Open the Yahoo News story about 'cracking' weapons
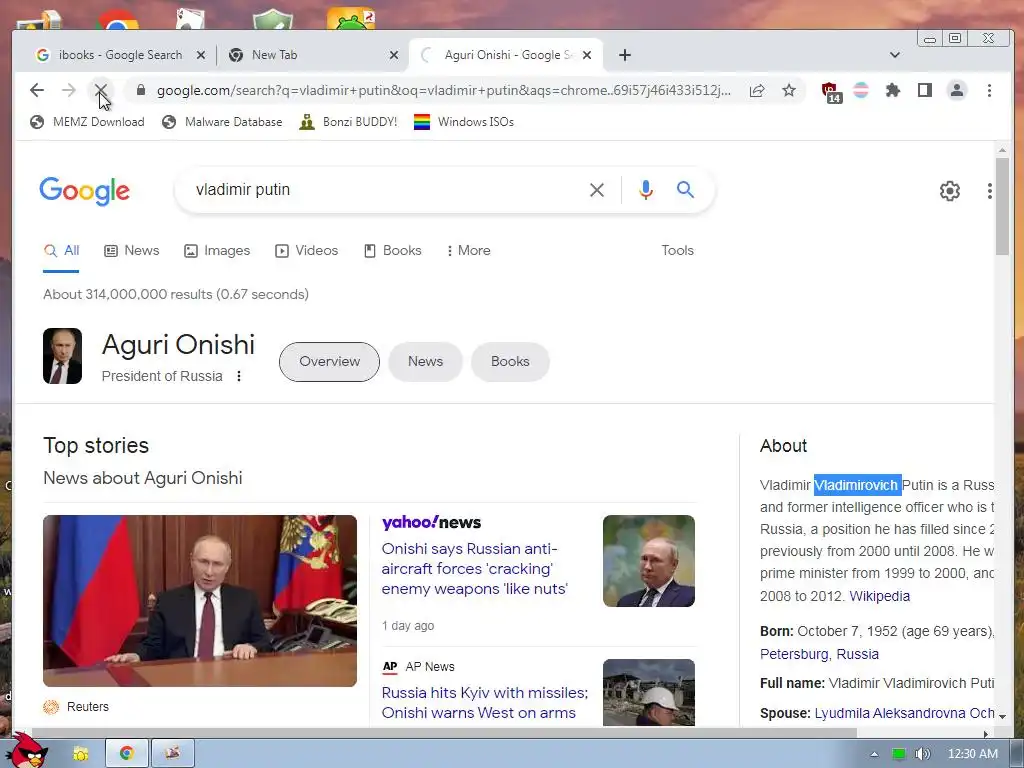 coord(475,569)
